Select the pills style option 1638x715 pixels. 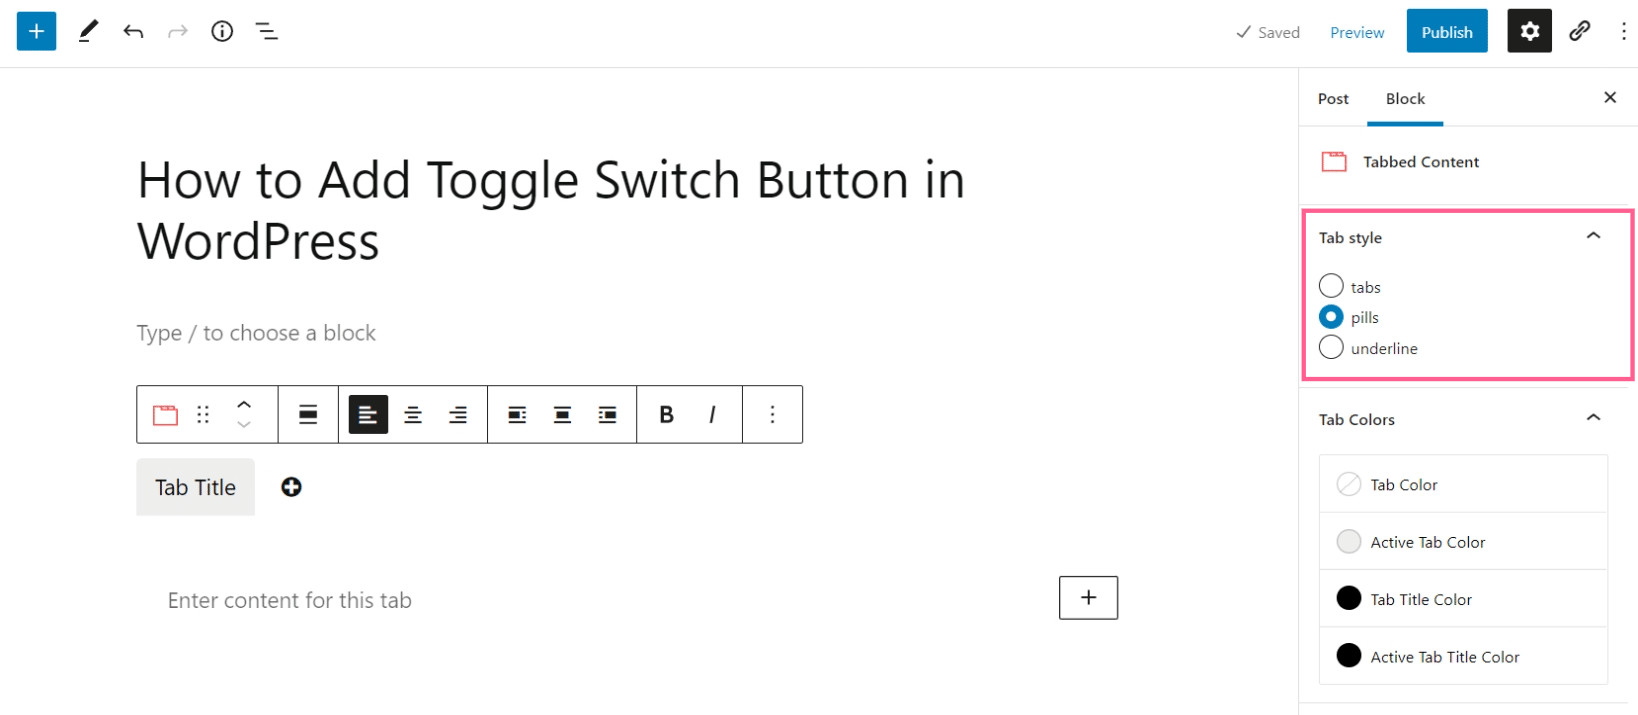(1331, 317)
